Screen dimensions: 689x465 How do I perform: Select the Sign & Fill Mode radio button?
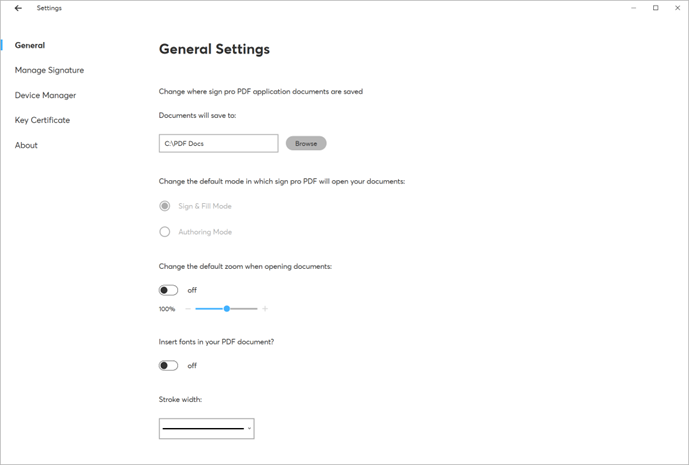click(165, 206)
